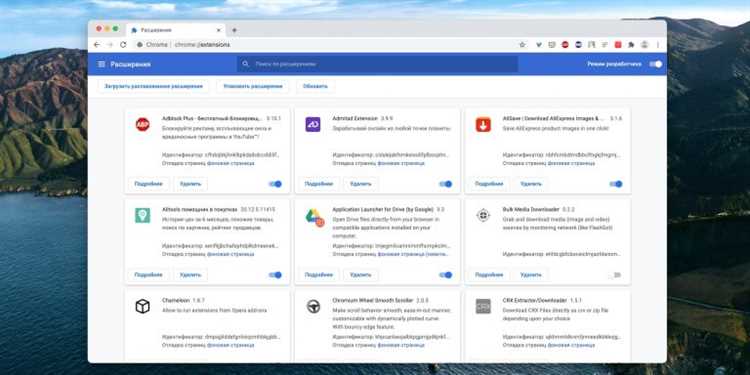
Task: Open the puzzle-piece extensions menu in the toolbar
Action: 631,44
